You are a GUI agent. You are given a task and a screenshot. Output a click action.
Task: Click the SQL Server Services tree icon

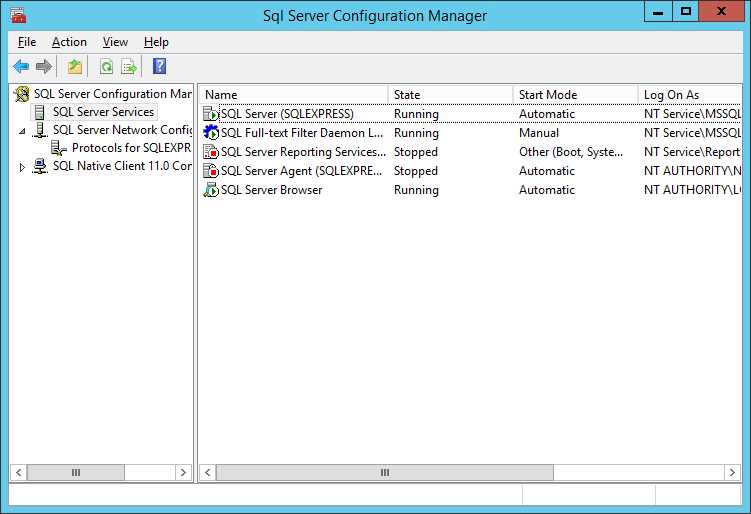click(40, 112)
